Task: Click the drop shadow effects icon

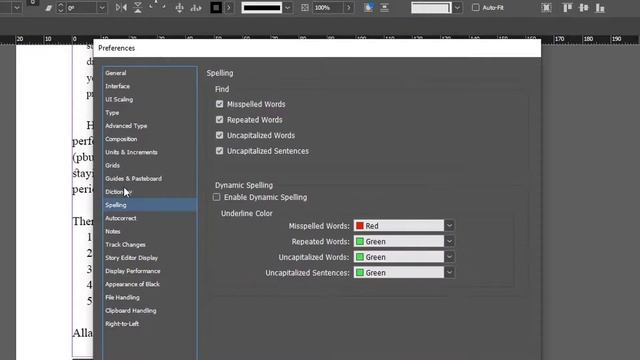Action: pyautogui.click(x=369, y=7)
